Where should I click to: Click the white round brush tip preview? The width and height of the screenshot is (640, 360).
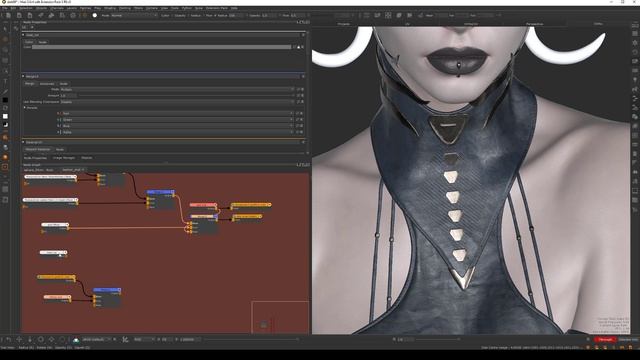(x=95, y=16)
